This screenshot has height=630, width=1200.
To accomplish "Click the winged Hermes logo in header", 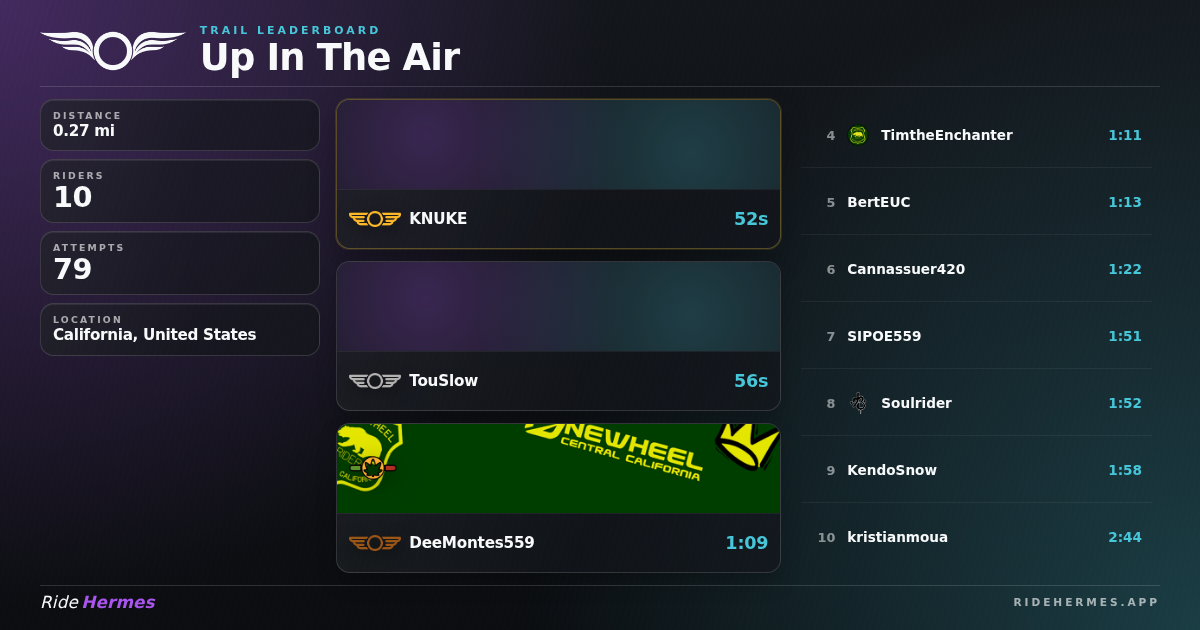I will pos(113,49).
